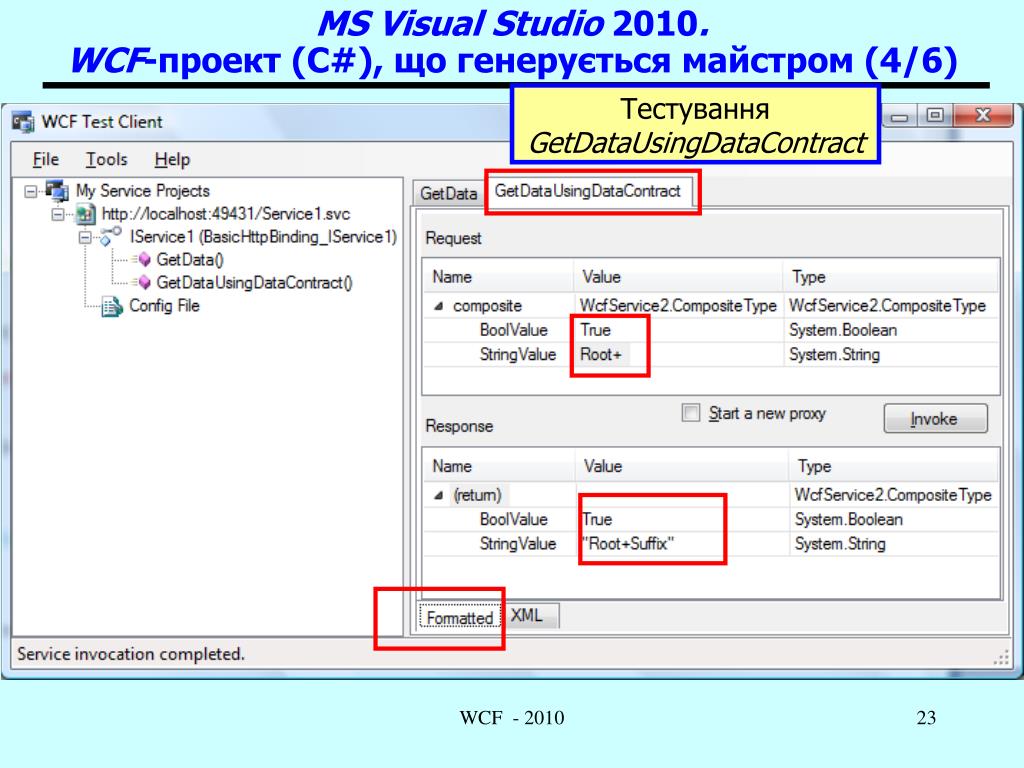This screenshot has height=768, width=1024.
Task: Click the Response grid Type column header
Action: point(893,466)
